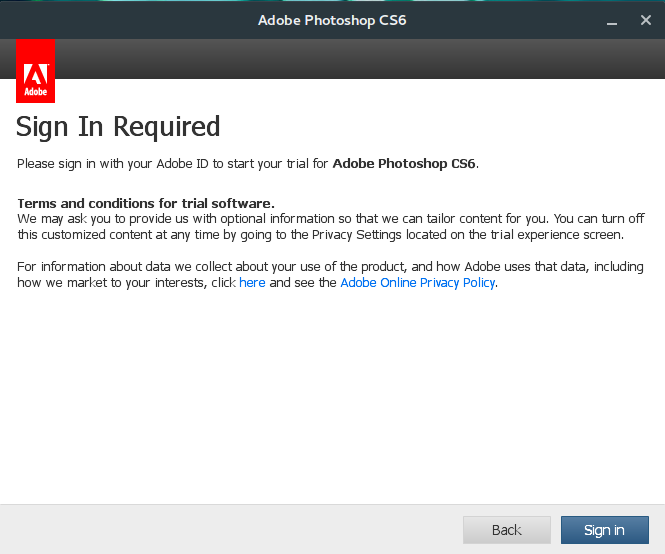Close the sign-in dialog window
Image resolution: width=665 pixels, height=554 pixels.
[646, 19]
